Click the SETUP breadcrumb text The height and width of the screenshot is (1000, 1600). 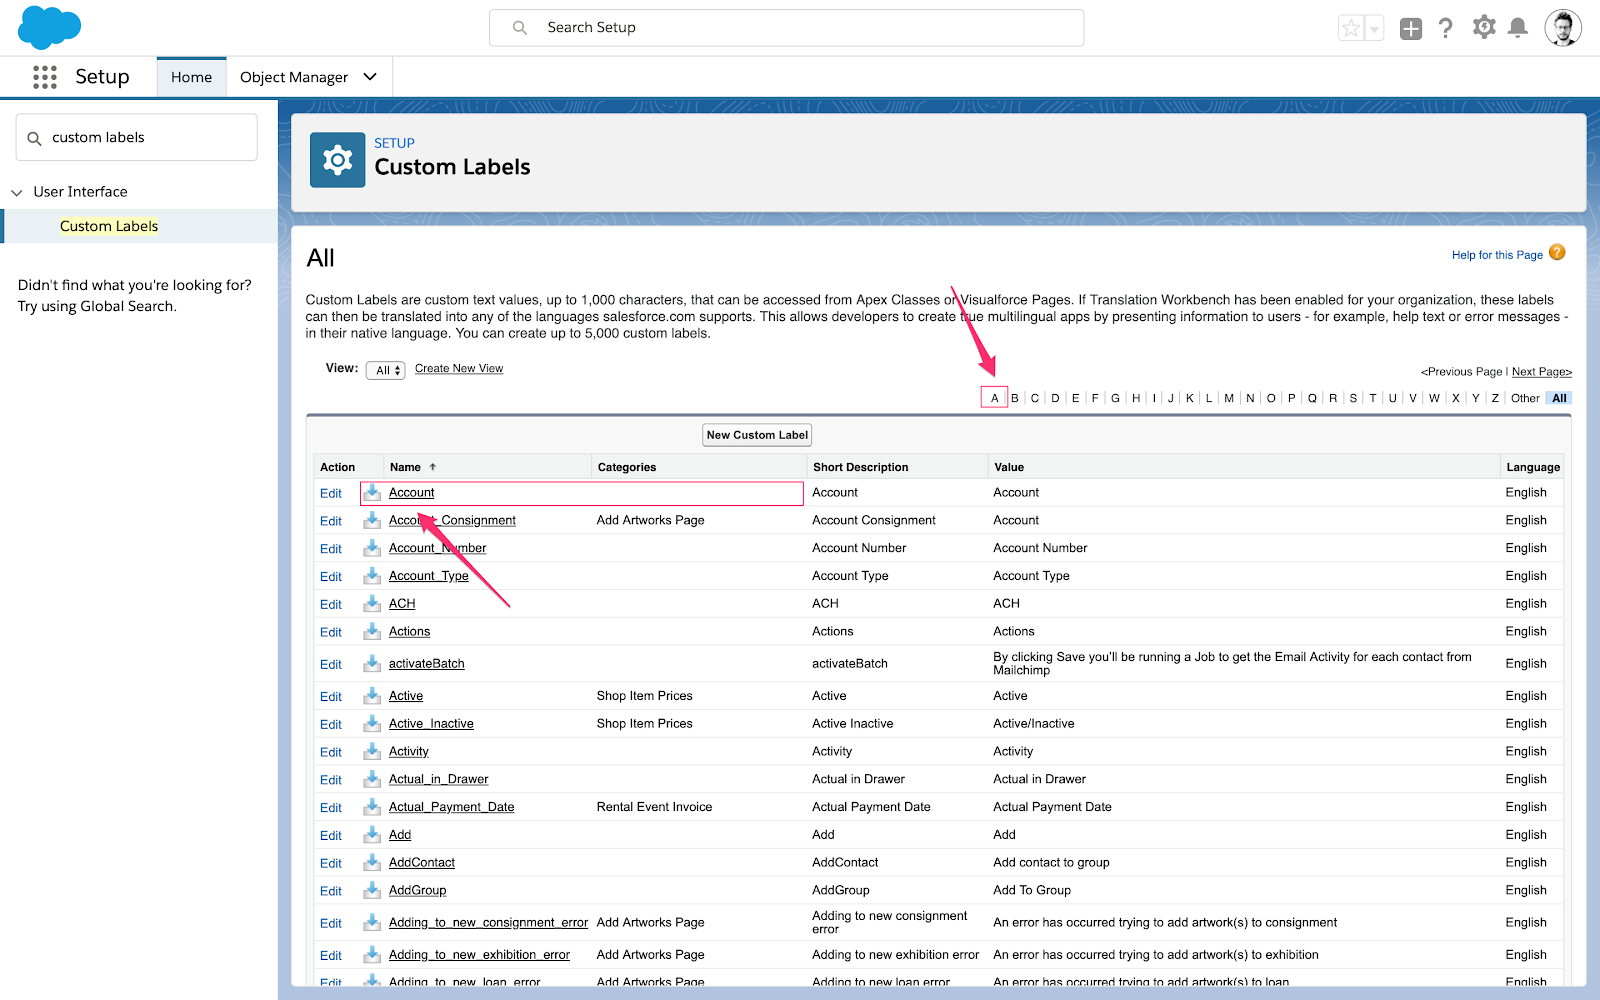tap(394, 143)
